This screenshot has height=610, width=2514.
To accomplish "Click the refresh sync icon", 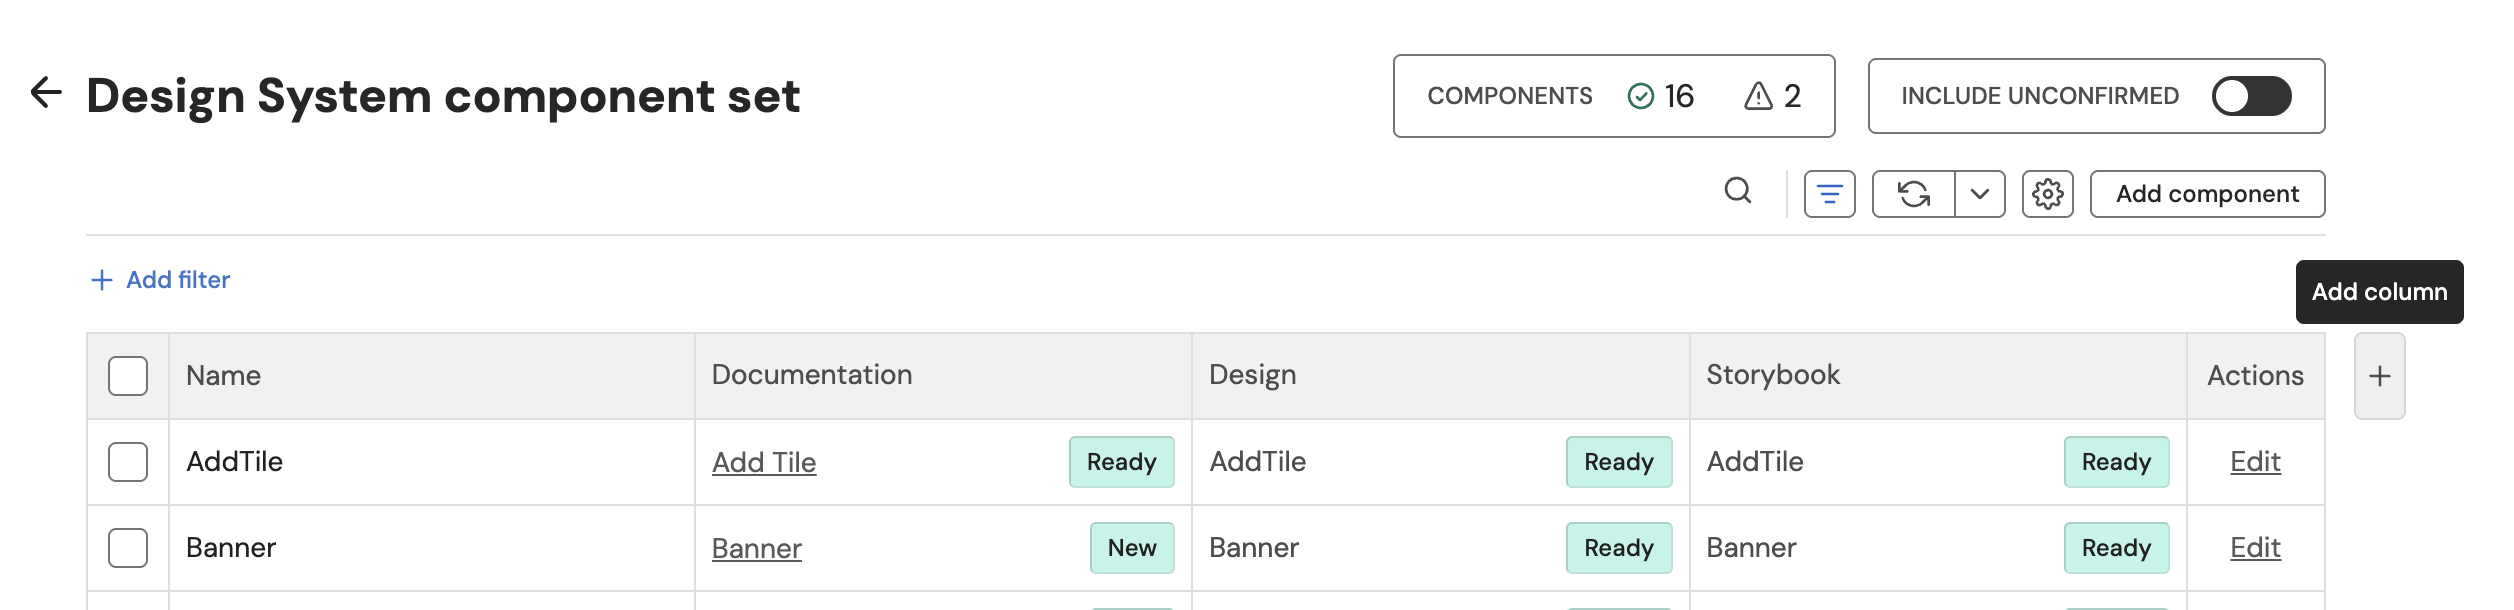I will click(1914, 194).
